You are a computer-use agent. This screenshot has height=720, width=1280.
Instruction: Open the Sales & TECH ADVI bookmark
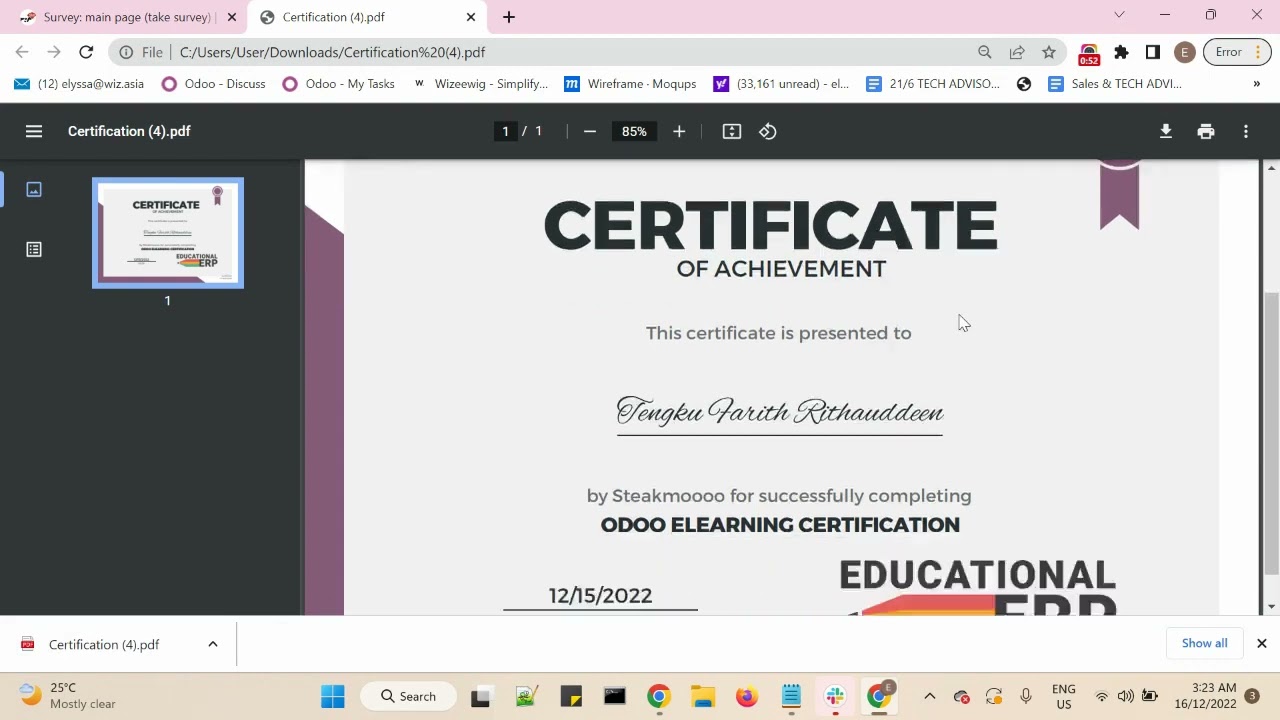[1114, 84]
